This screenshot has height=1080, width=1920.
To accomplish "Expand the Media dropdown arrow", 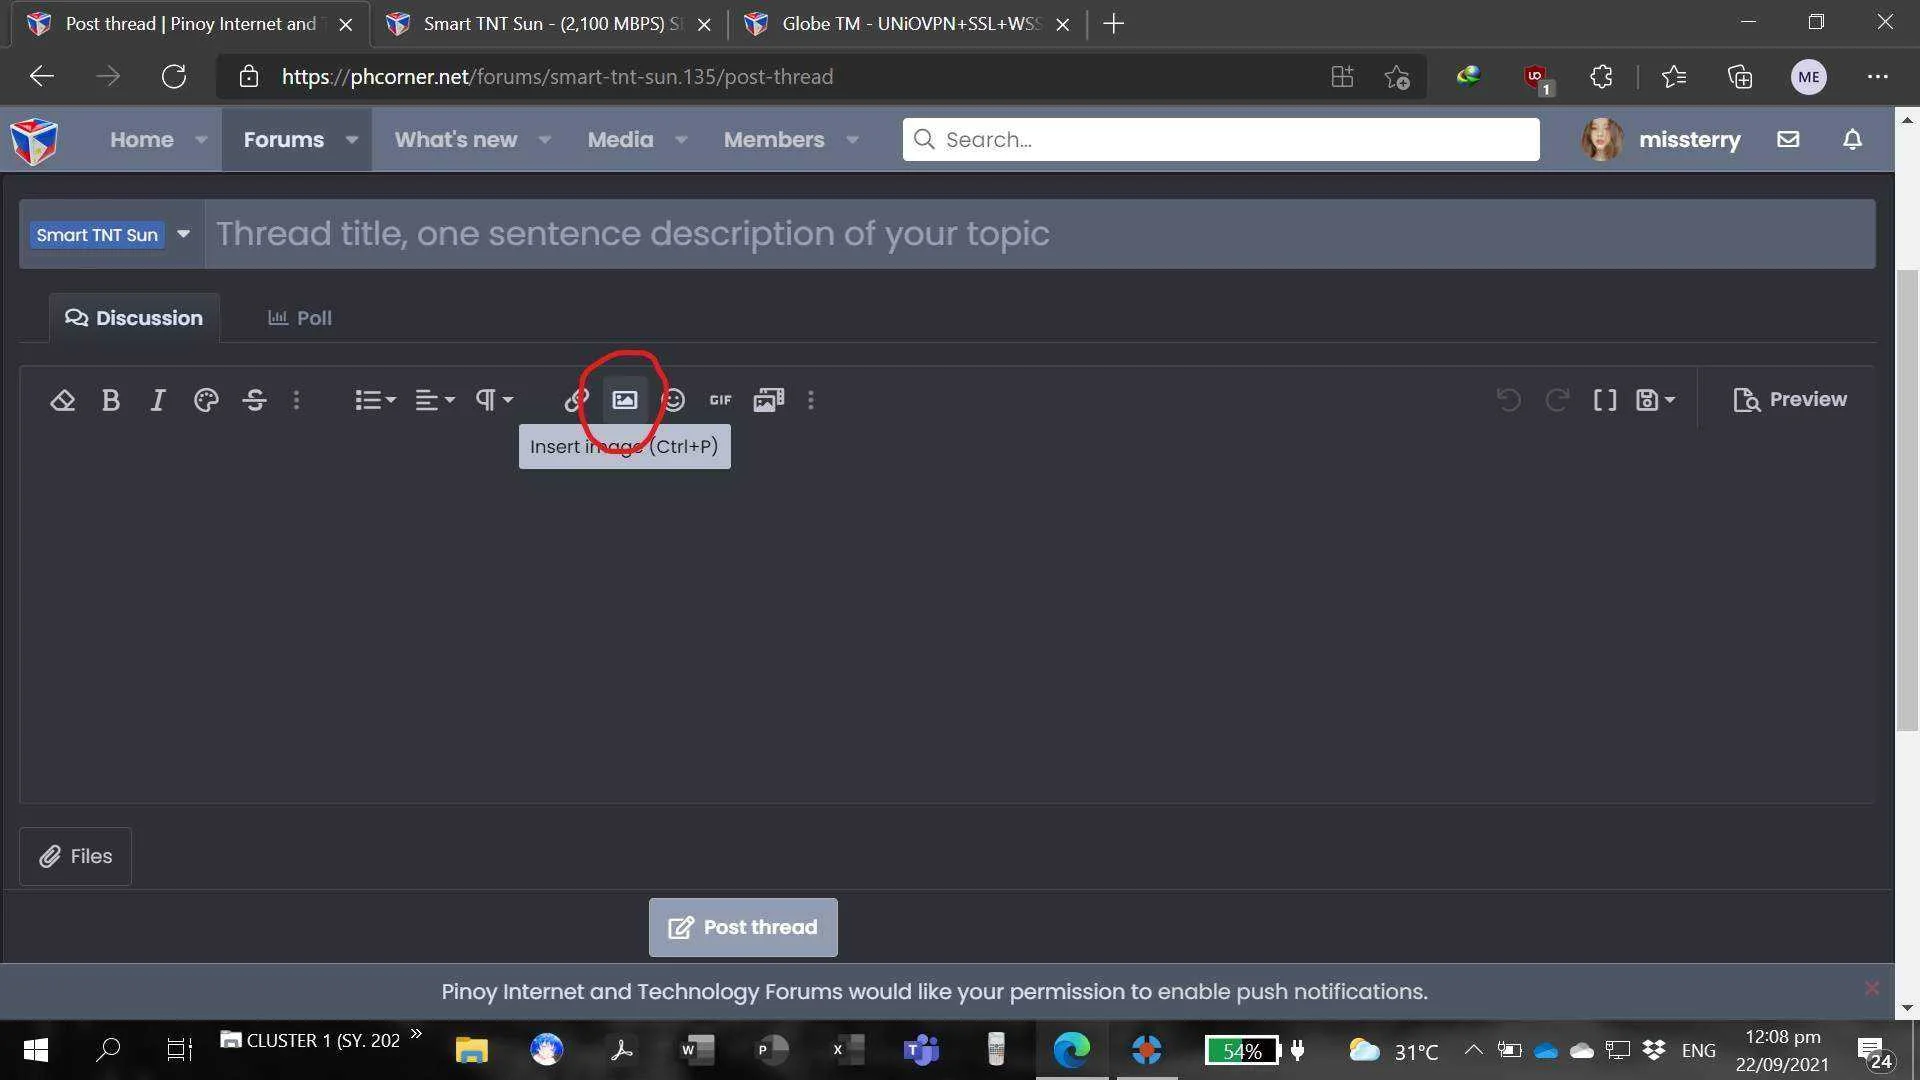I will 681,140.
